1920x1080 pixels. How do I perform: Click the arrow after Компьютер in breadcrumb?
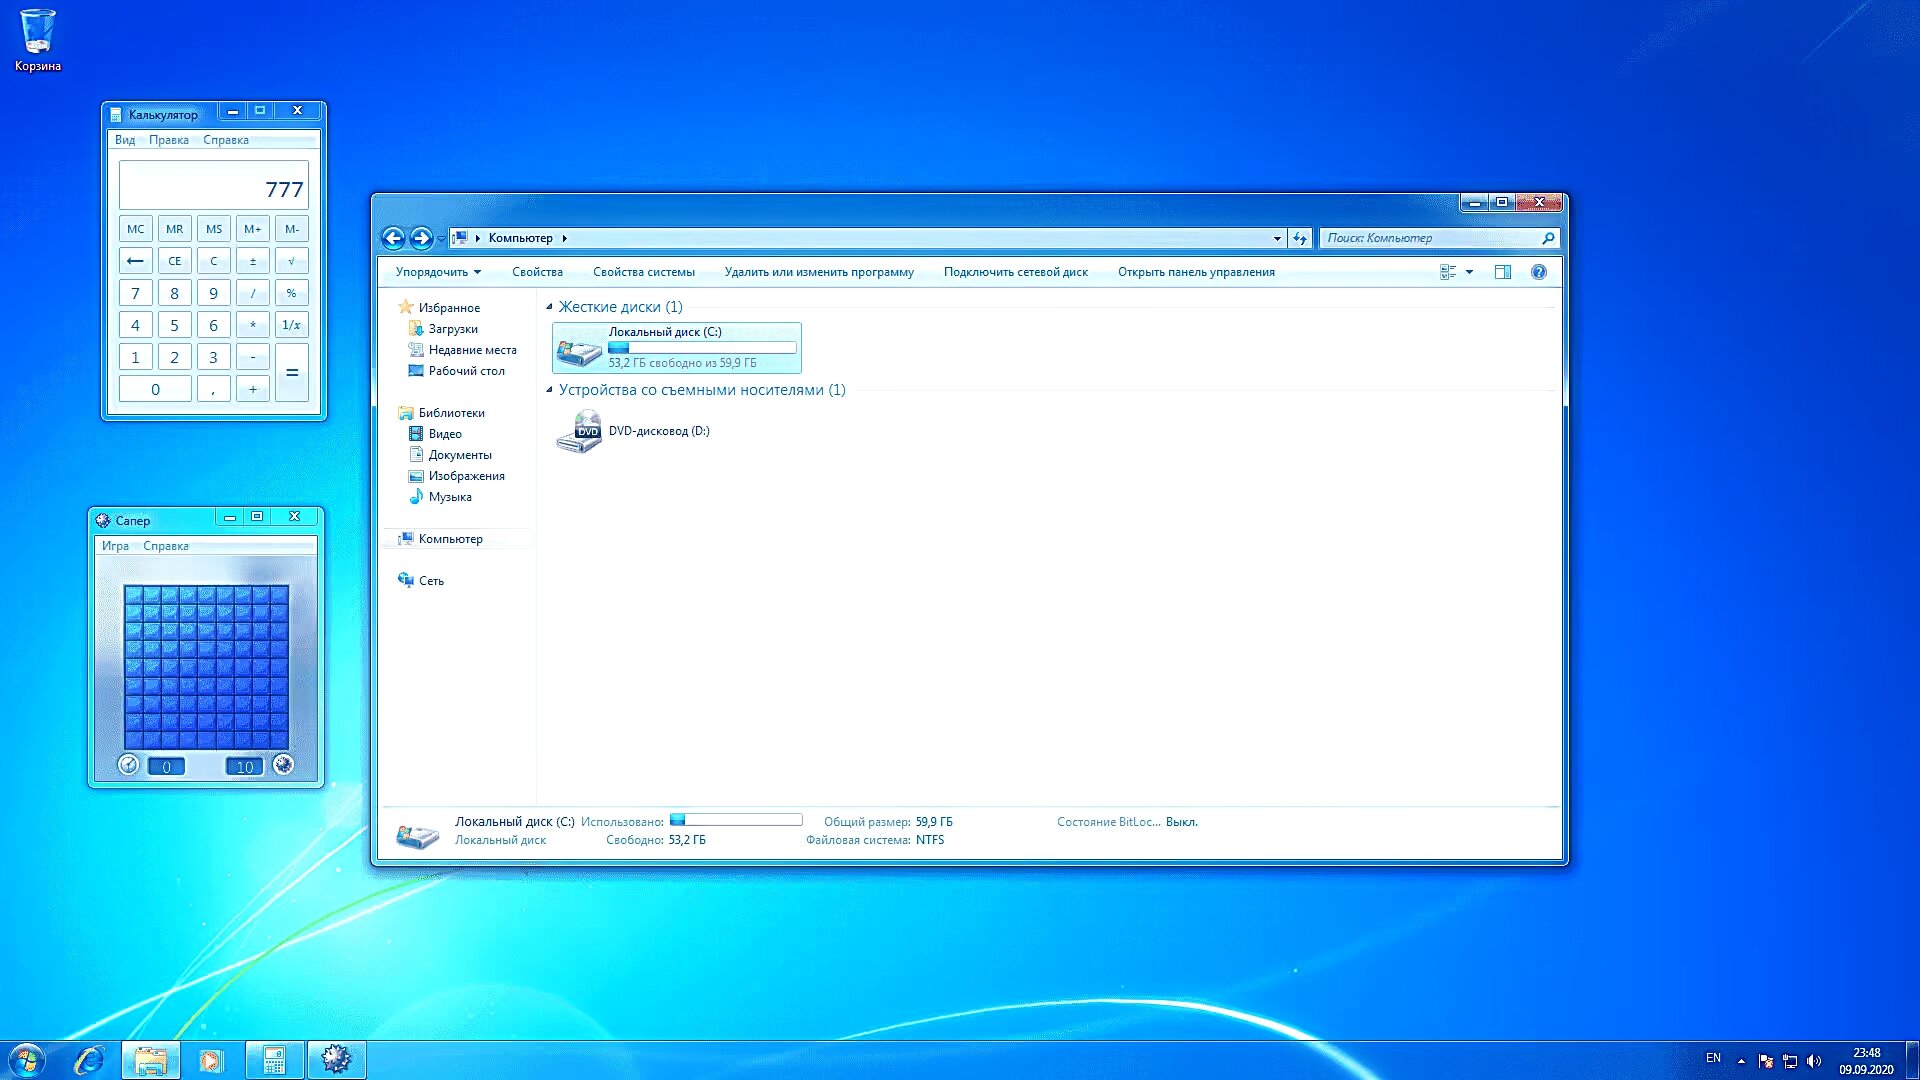click(564, 238)
